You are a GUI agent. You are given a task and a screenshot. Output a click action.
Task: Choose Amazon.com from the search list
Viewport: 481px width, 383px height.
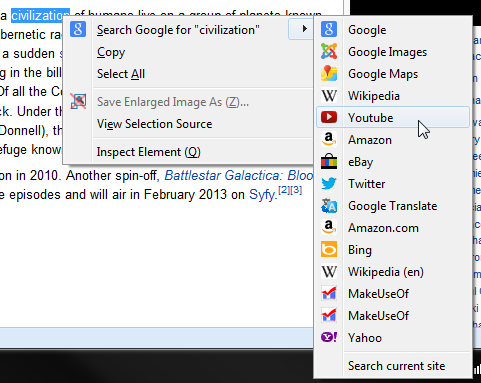(x=383, y=228)
